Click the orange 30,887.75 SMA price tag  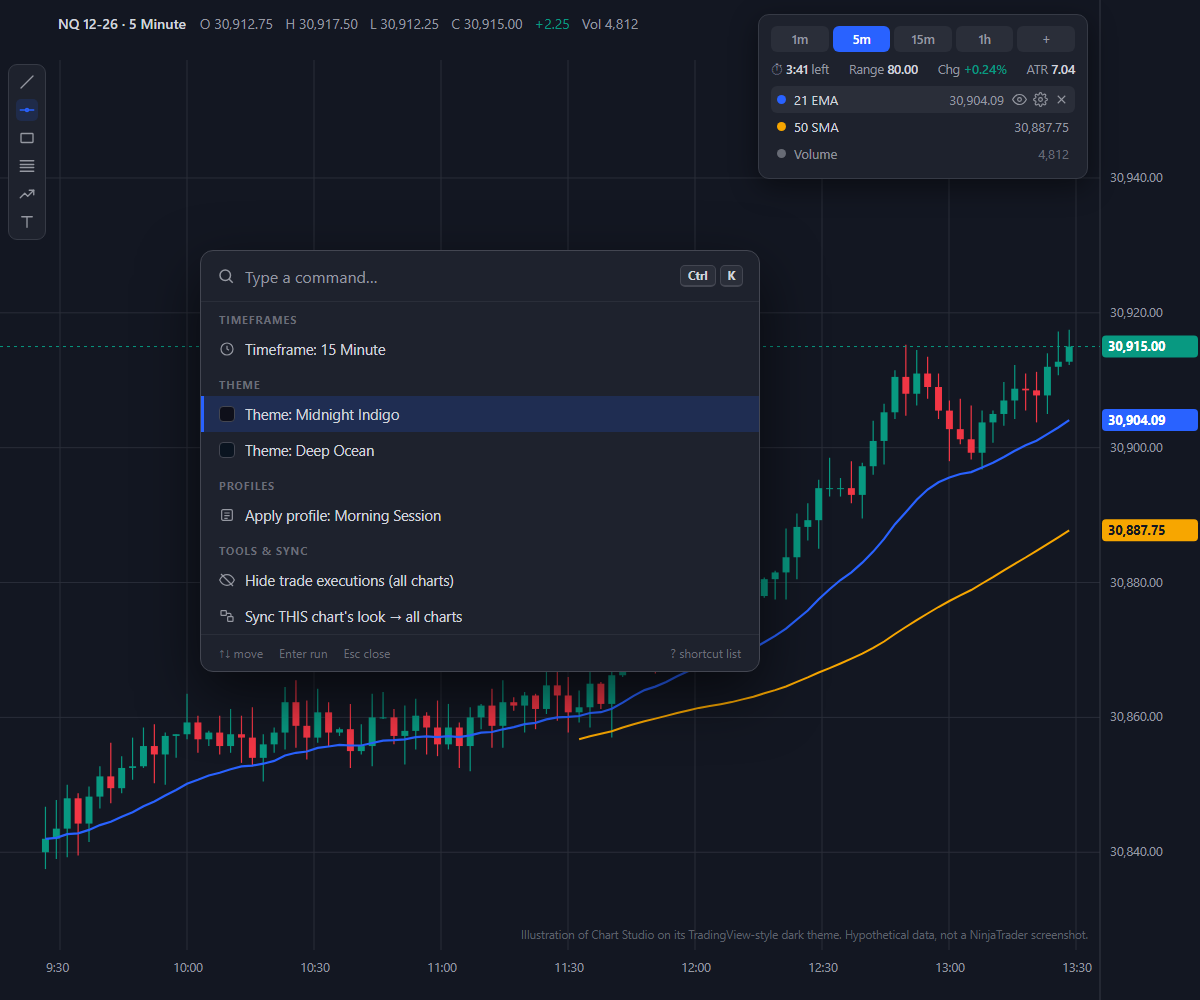pyautogui.click(x=1150, y=531)
